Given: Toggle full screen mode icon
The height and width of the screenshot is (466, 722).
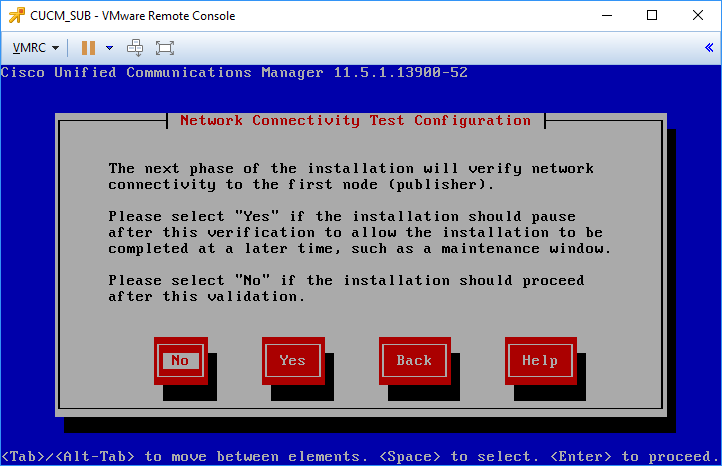Looking at the screenshot, I should pyautogui.click(x=165, y=48).
